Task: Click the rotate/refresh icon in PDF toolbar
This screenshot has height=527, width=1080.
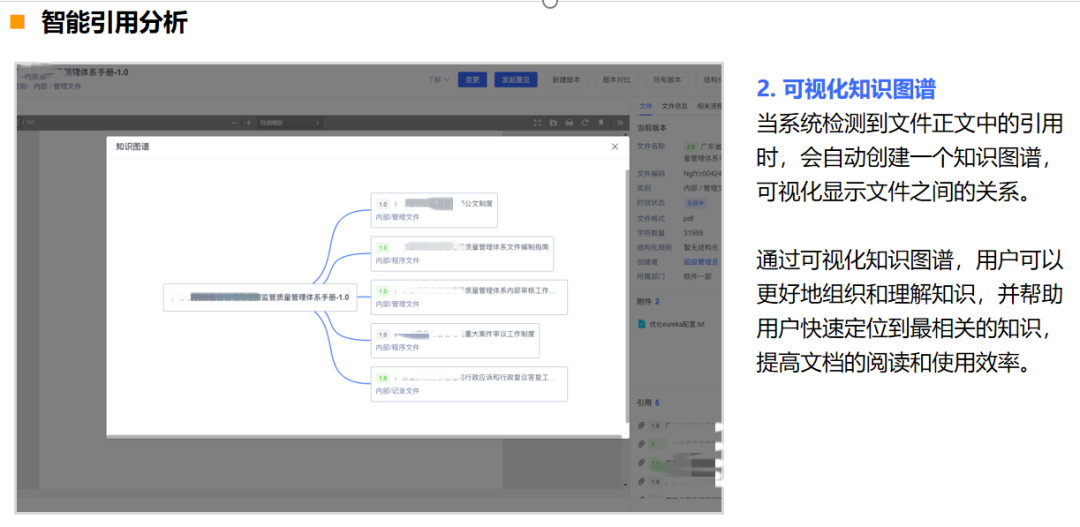Action: (585, 123)
